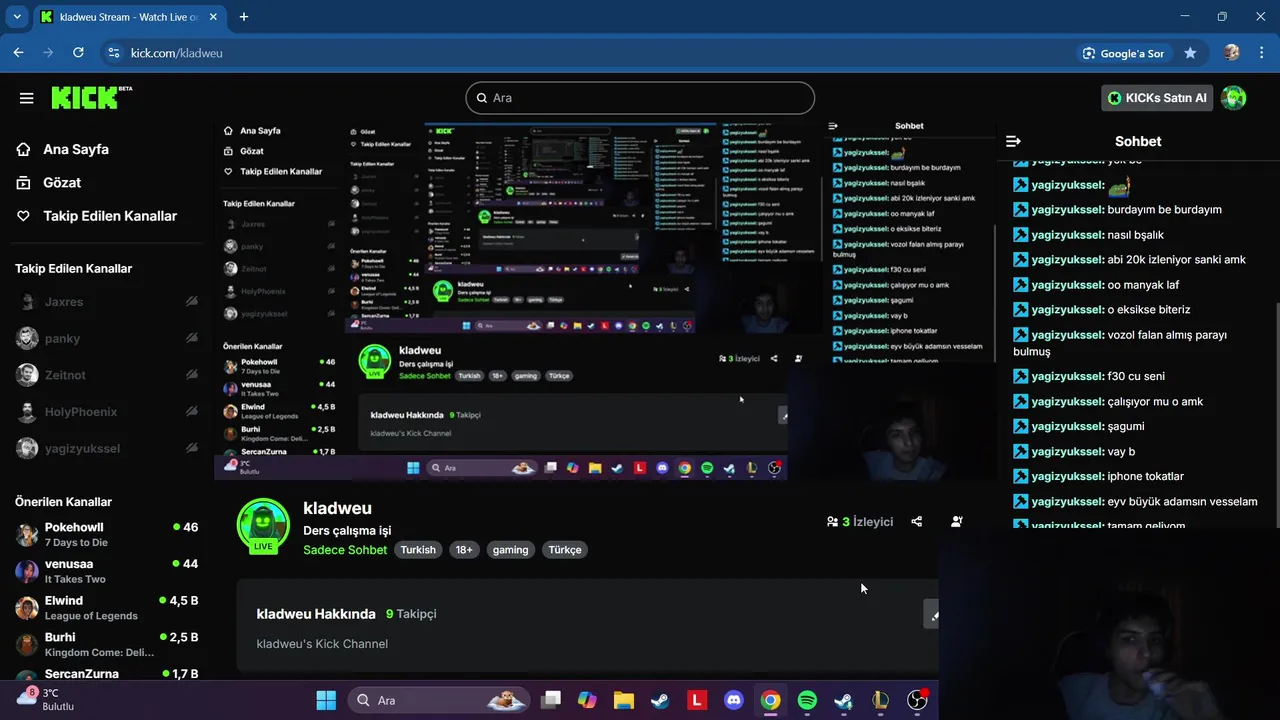Open followed channel yagizyukssel in sidebar
The width and height of the screenshot is (1280, 720).
point(82,448)
